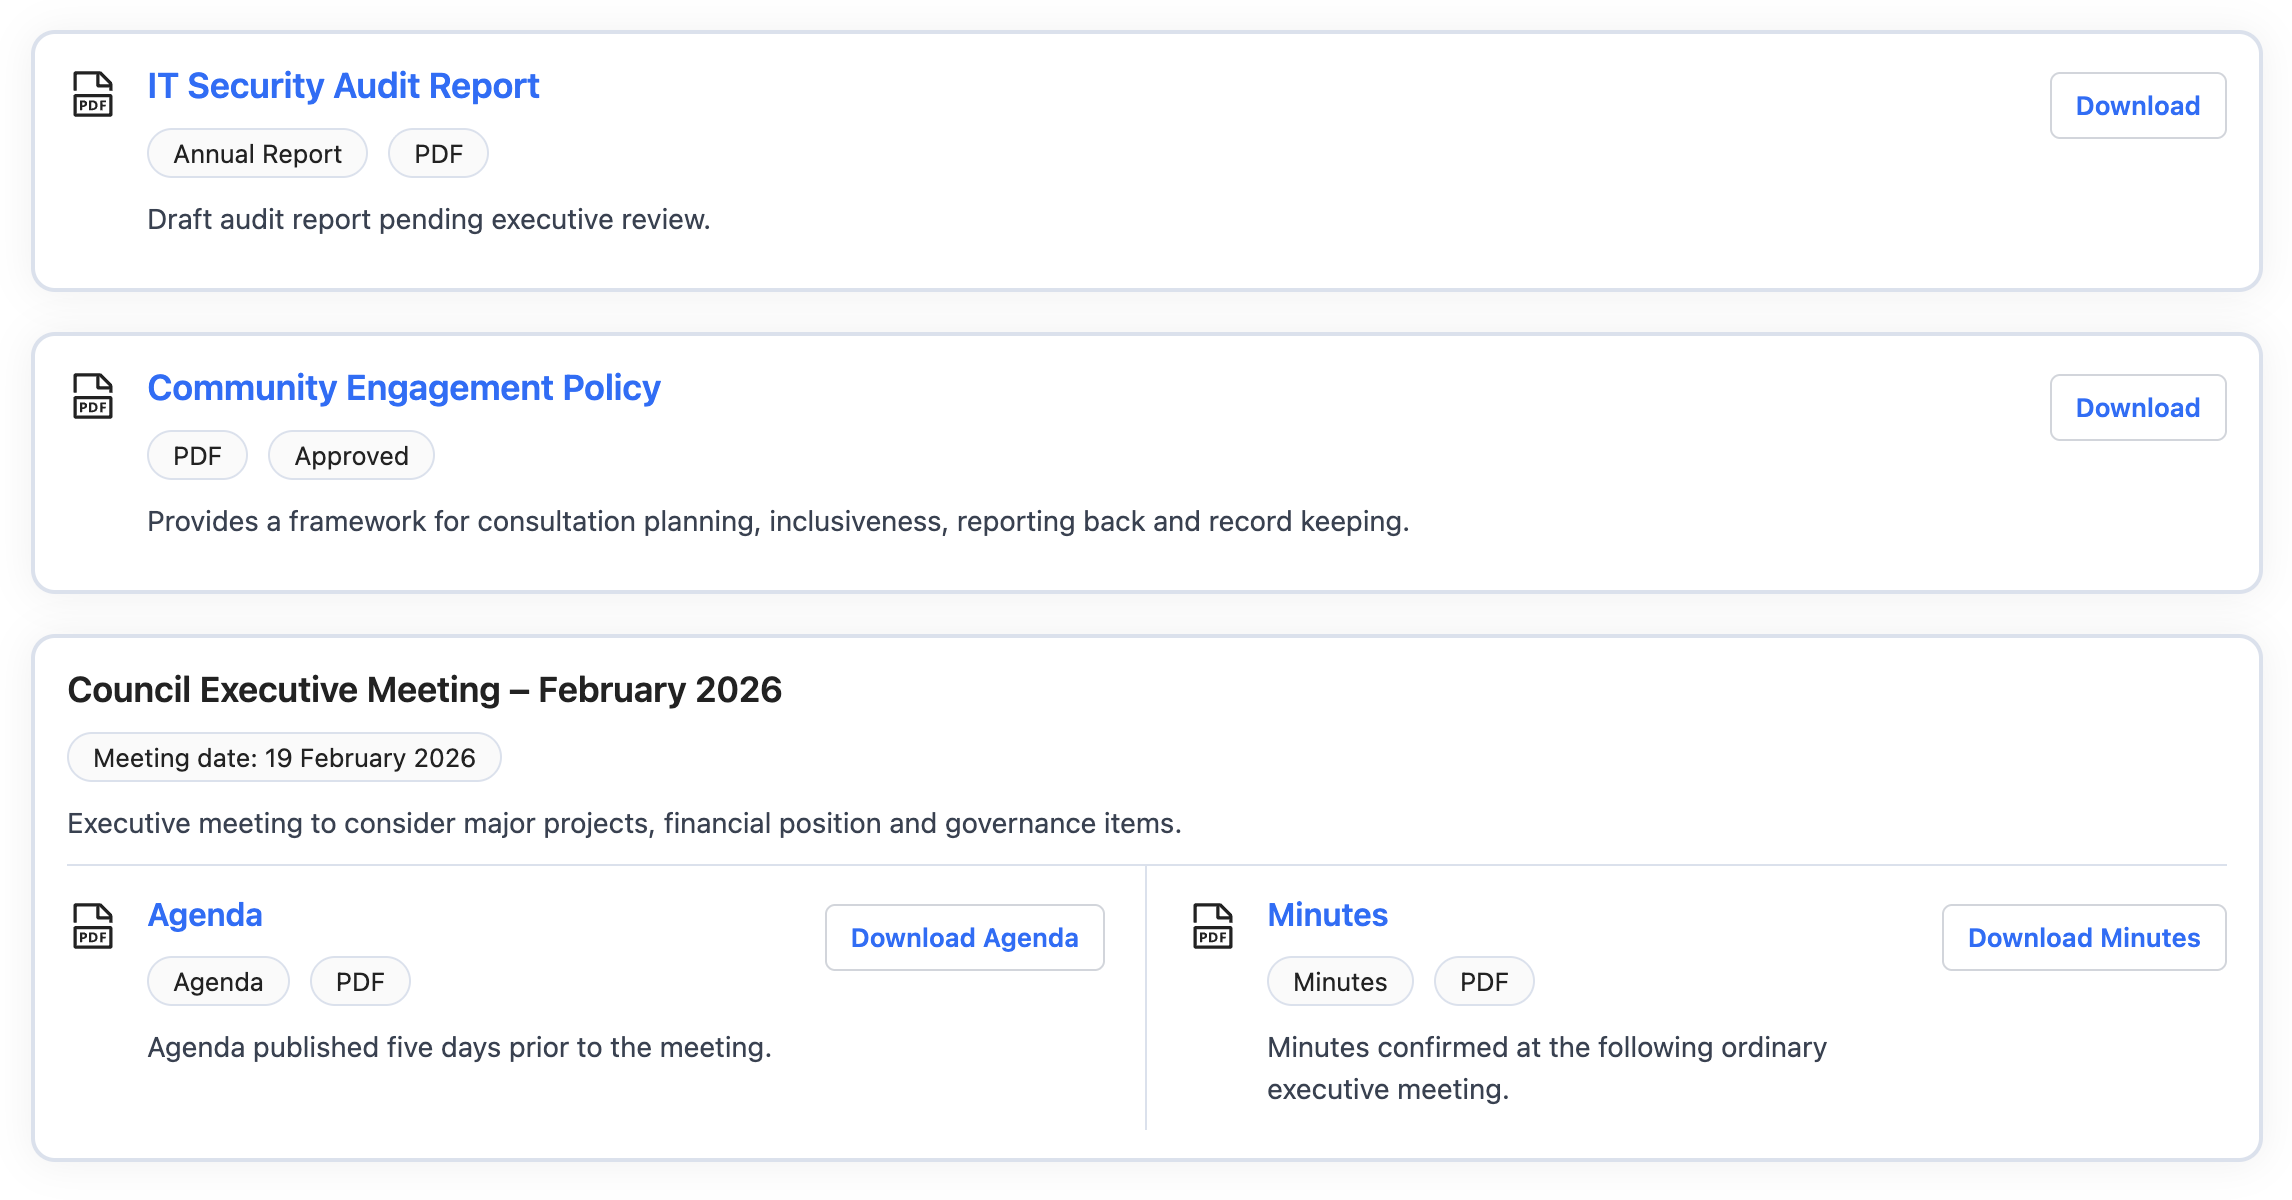The image size is (2292, 1200).
Task: Click the Minutes tag pill
Action: 1340,982
